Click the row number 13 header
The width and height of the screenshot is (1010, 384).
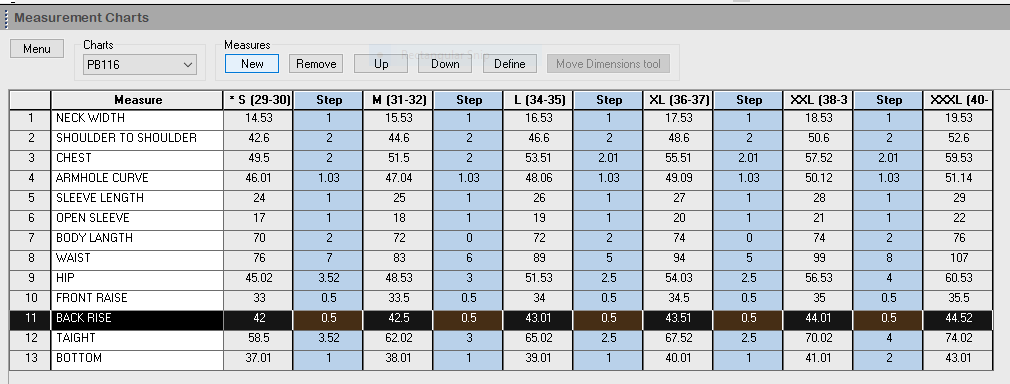point(30,358)
